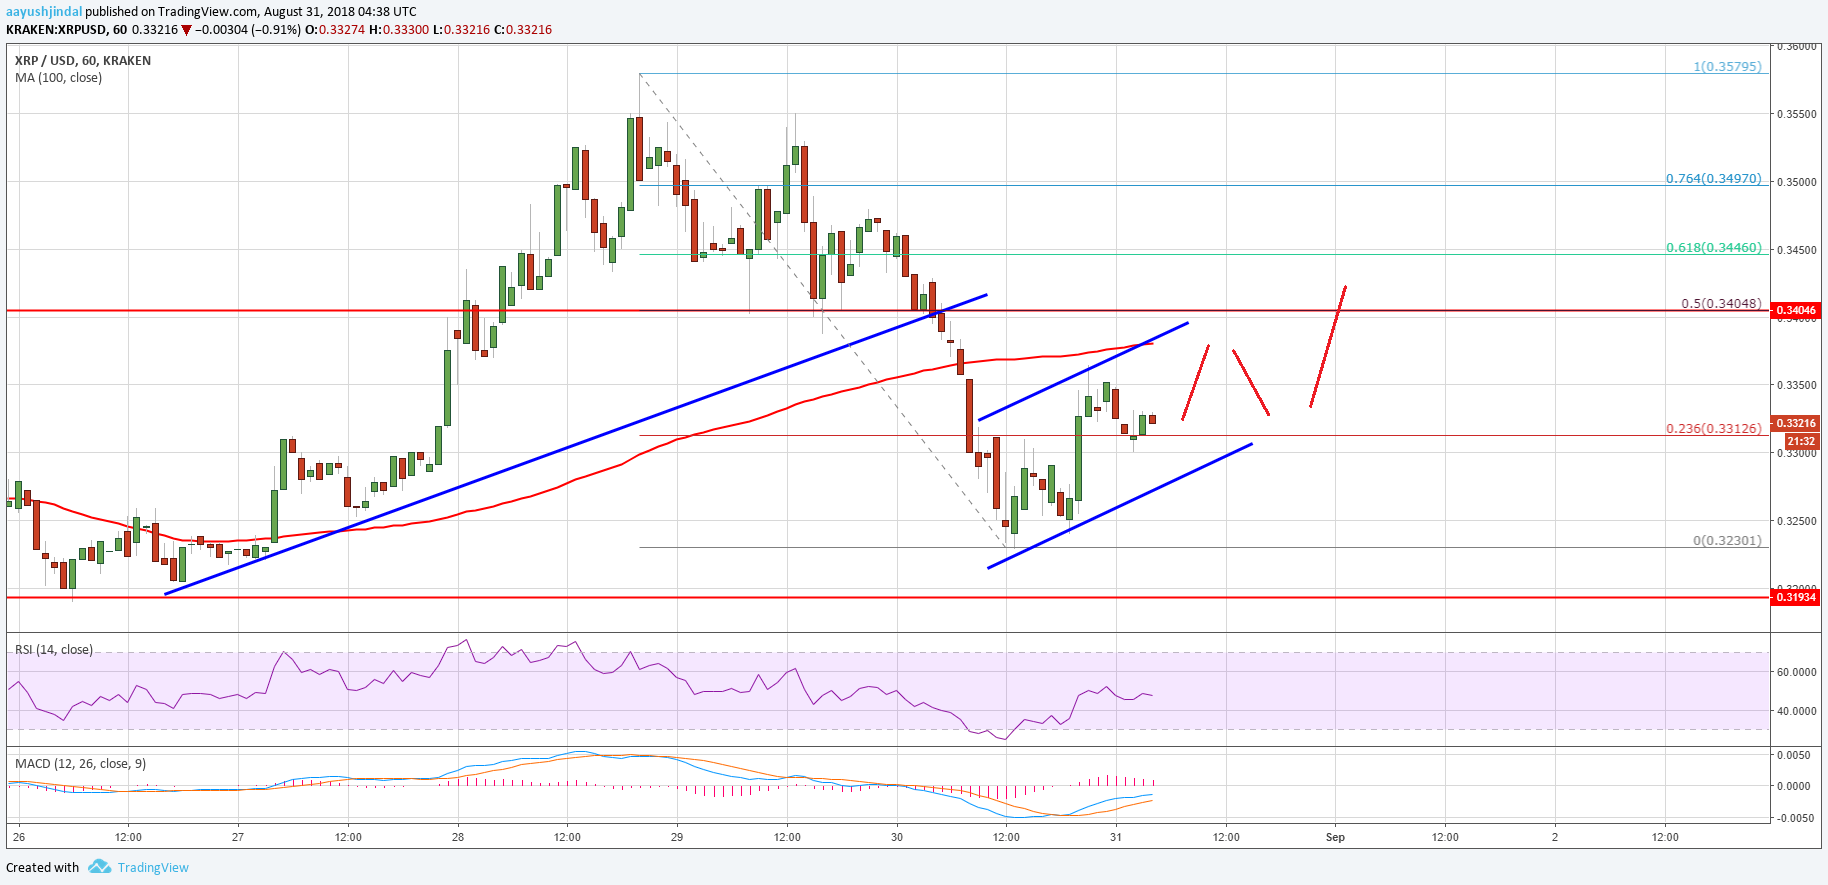
Task: Click the 1(0.35795) Fibonacci level label
Action: (x=1728, y=67)
